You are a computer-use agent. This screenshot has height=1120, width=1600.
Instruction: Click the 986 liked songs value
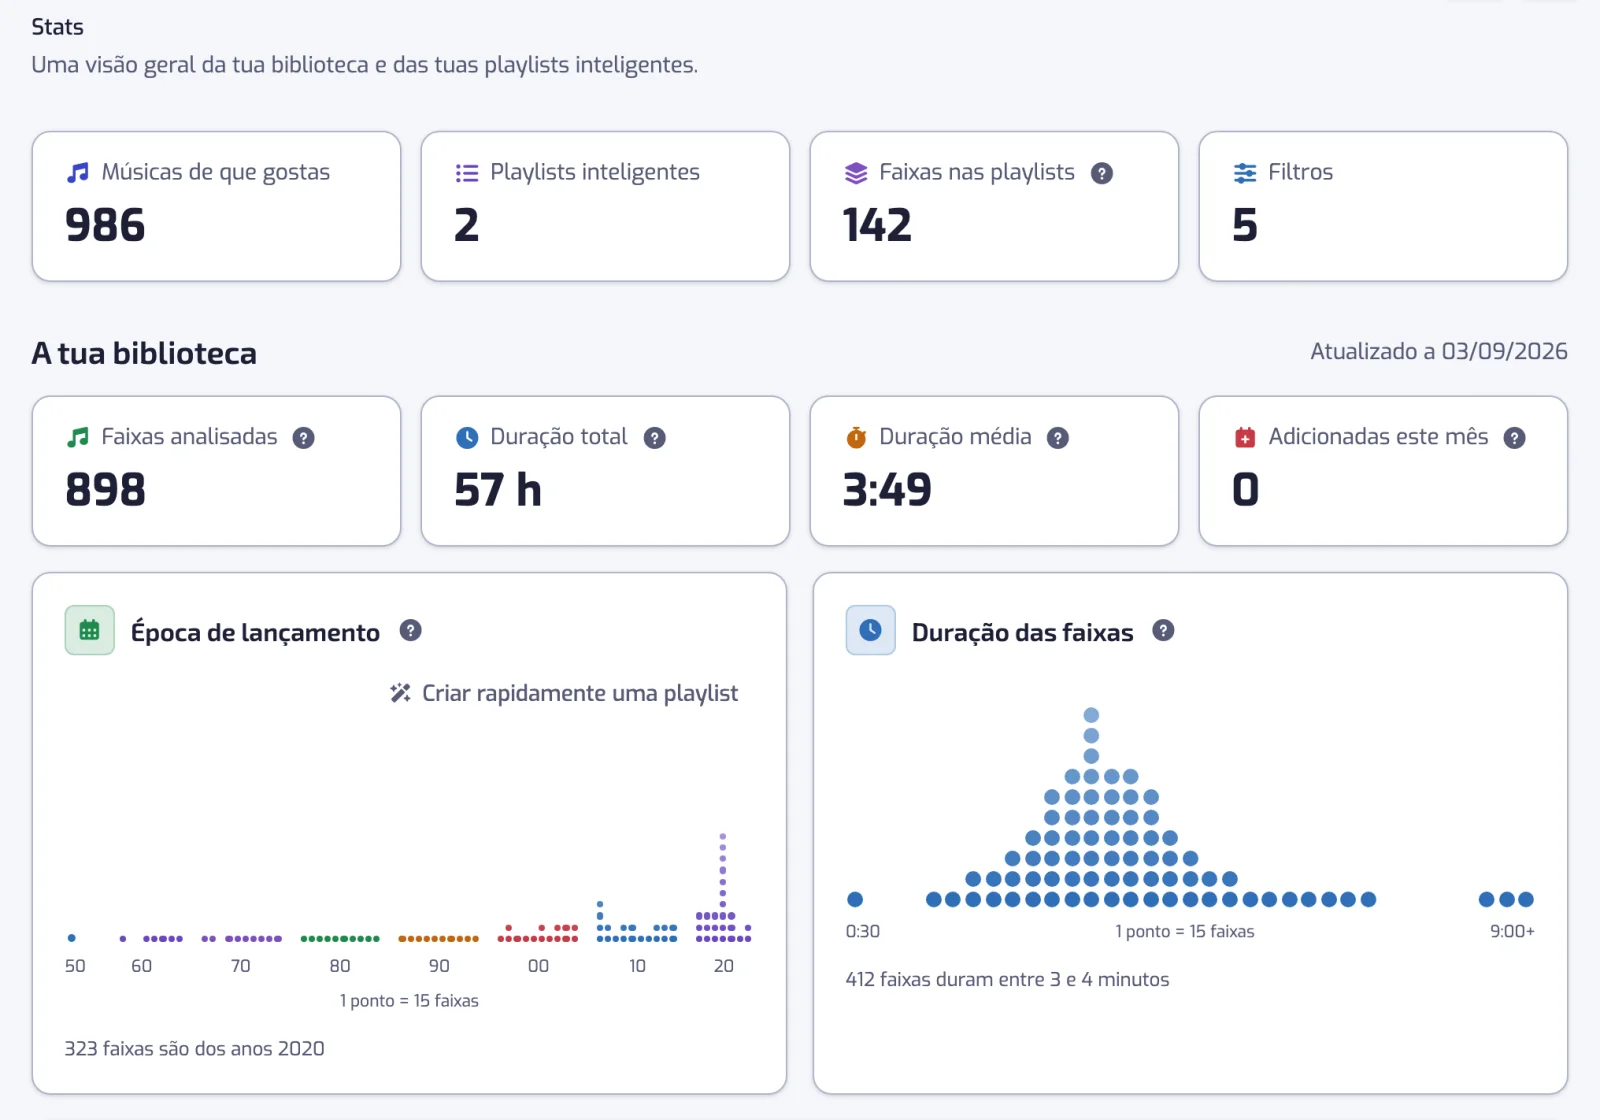(106, 225)
